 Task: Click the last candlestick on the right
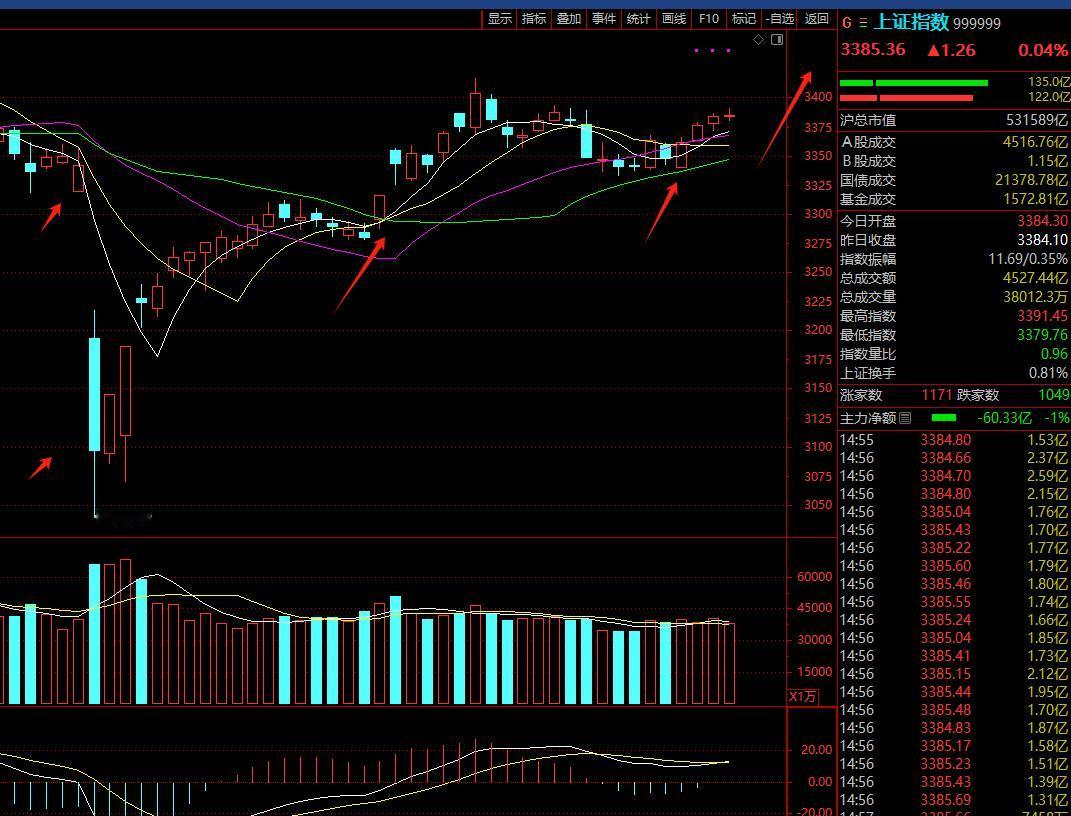coord(729,115)
